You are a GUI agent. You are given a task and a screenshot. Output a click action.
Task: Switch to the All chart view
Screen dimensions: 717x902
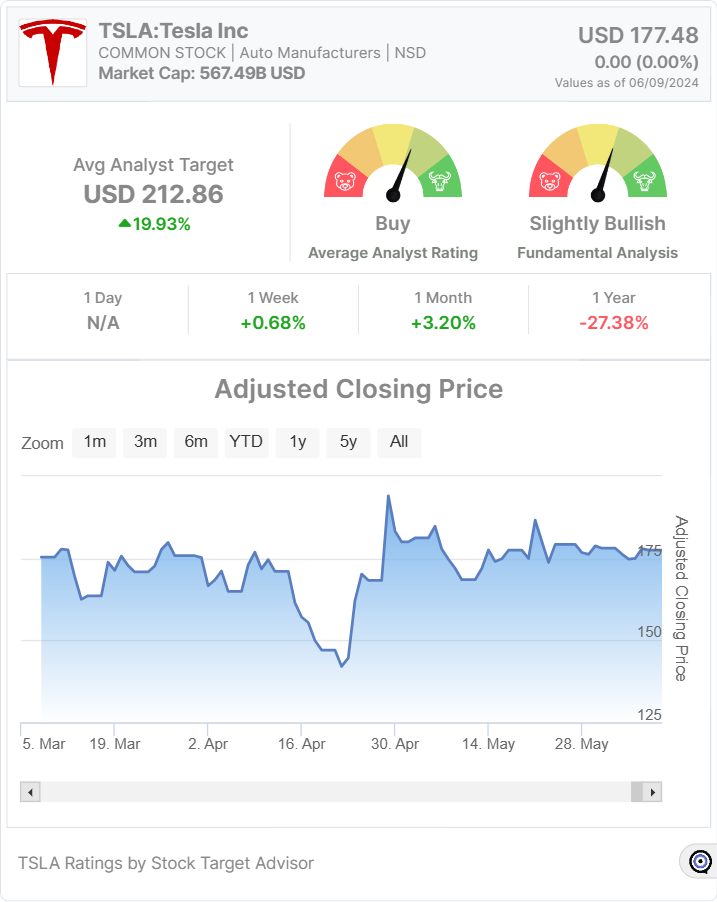[399, 442]
